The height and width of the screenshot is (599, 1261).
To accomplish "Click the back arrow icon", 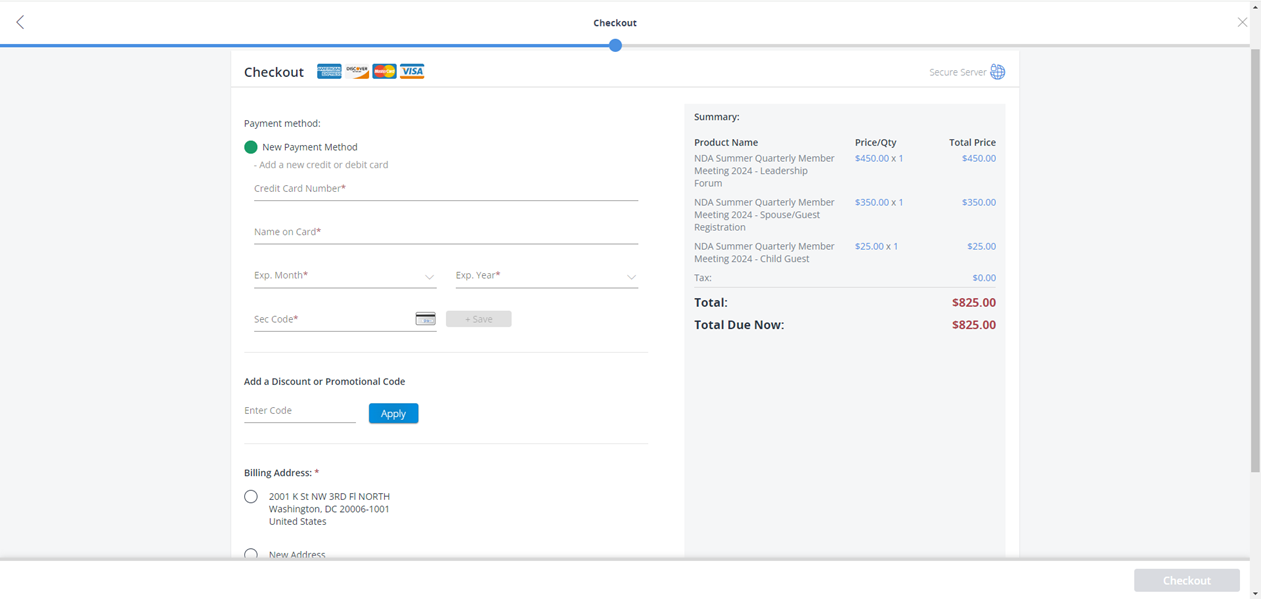I will click(x=20, y=22).
